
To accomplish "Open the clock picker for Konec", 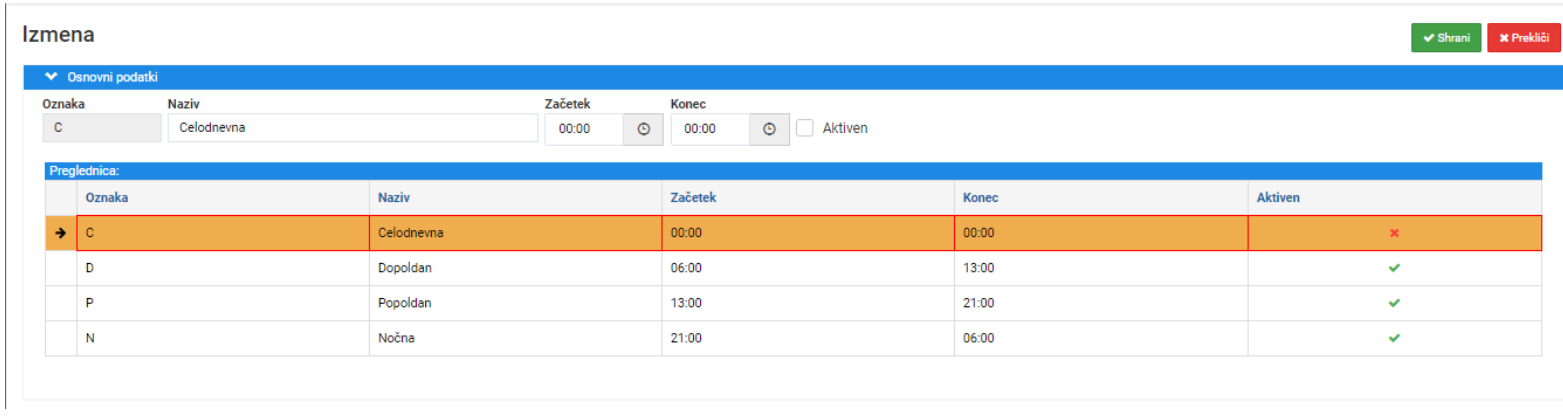I will [769, 129].
